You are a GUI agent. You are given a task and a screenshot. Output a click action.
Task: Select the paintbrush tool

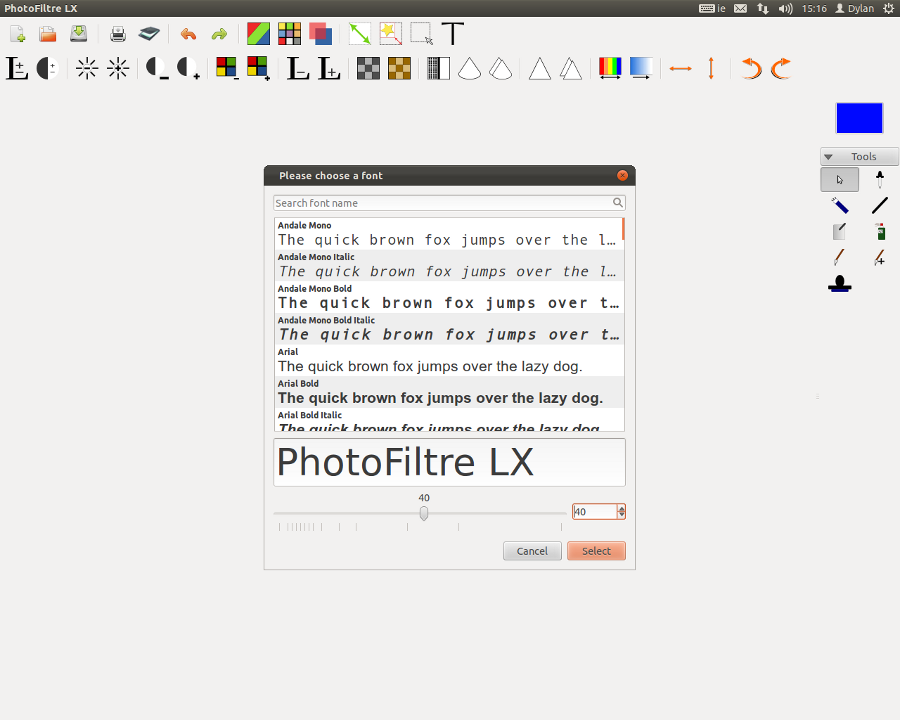(x=839, y=257)
